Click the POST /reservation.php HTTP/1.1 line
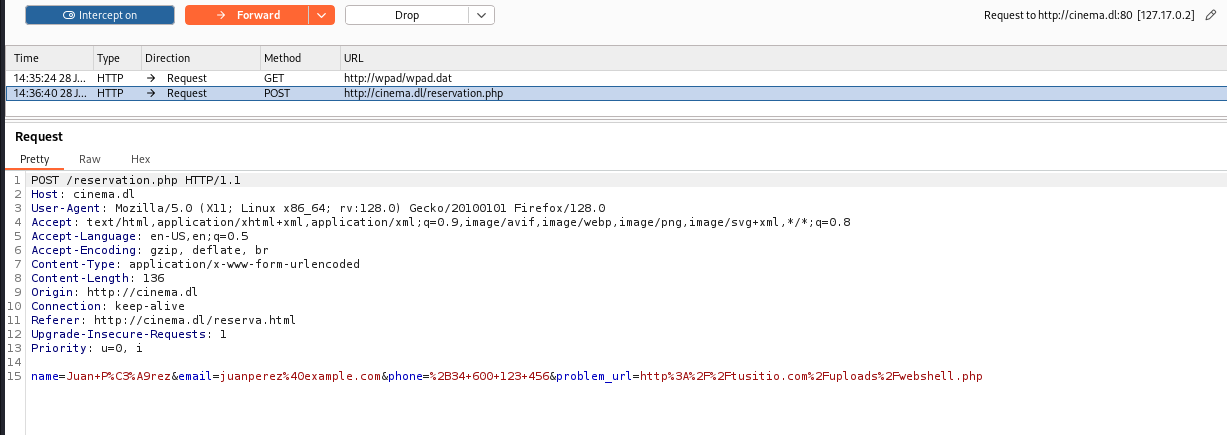Screen dimensions: 1227x435 136,180
